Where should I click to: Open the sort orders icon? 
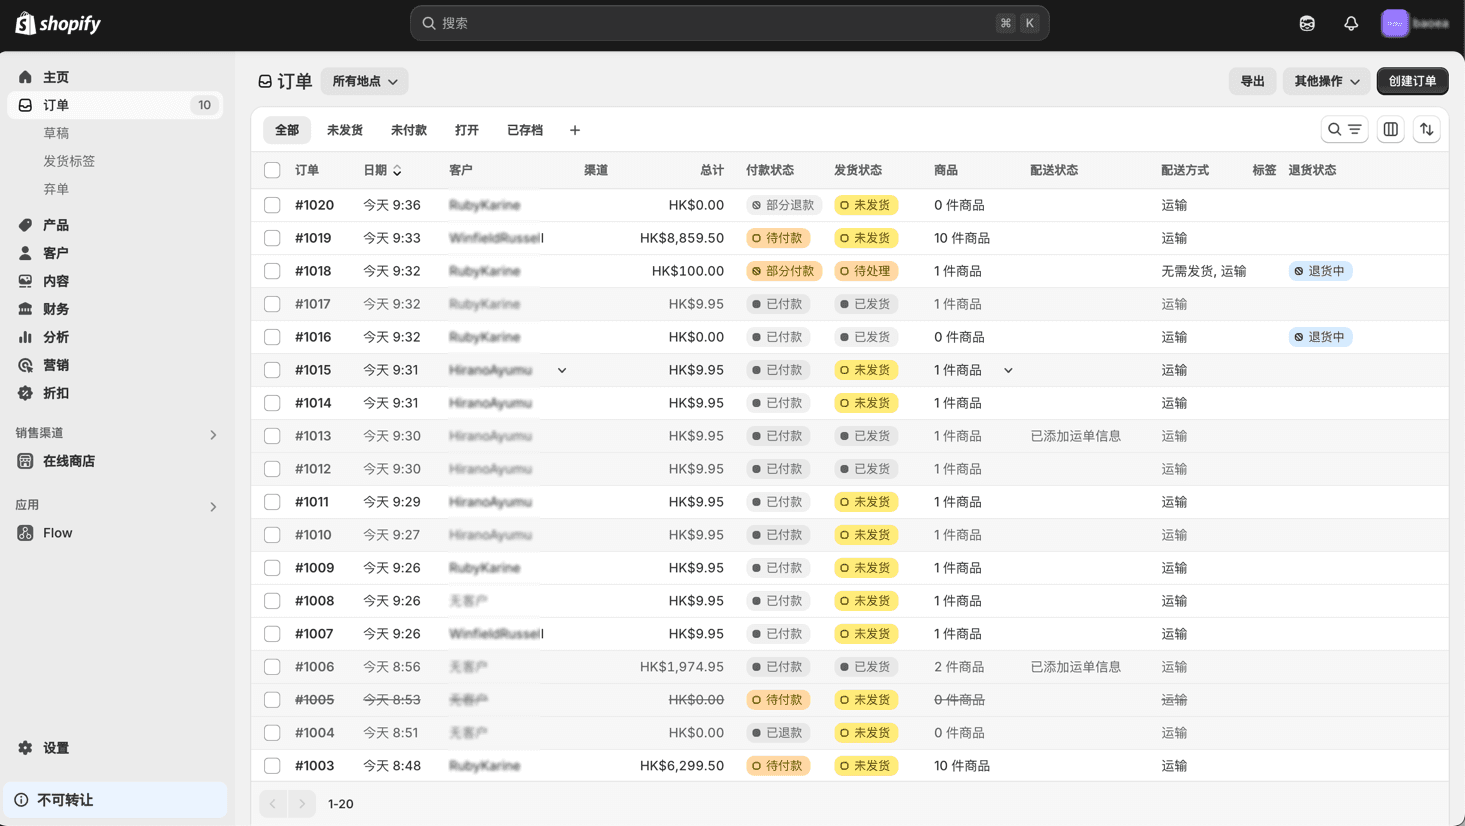(1426, 129)
